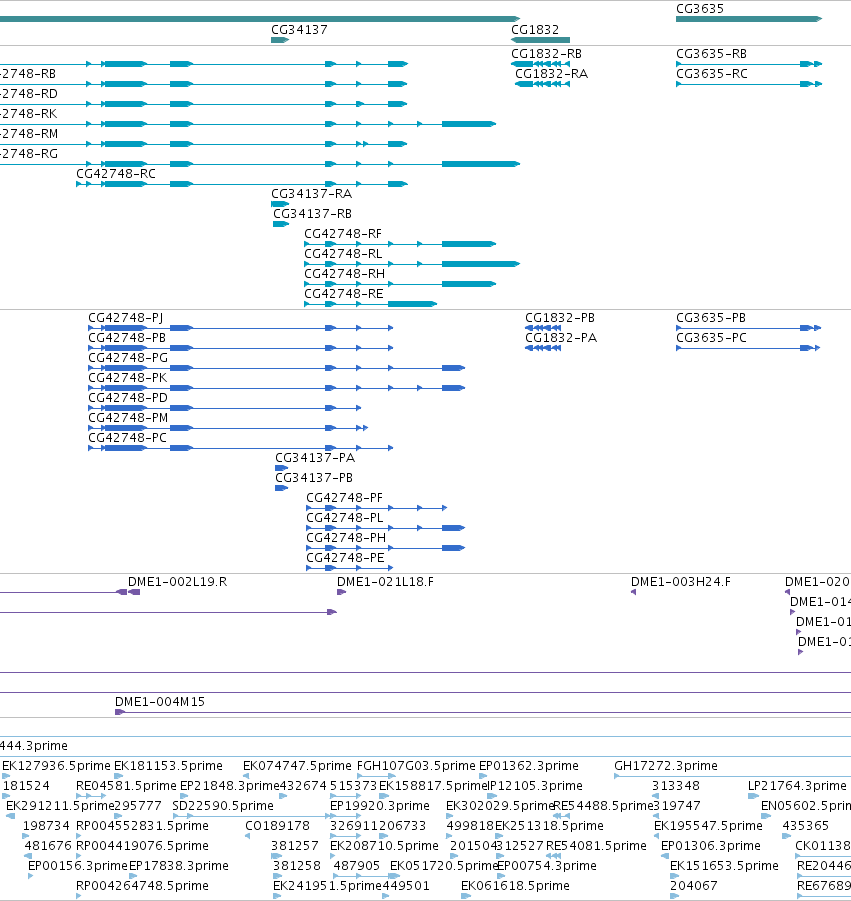851x901 pixels.
Task: Click the feature labeled 487905
Action: pos(356,866)
